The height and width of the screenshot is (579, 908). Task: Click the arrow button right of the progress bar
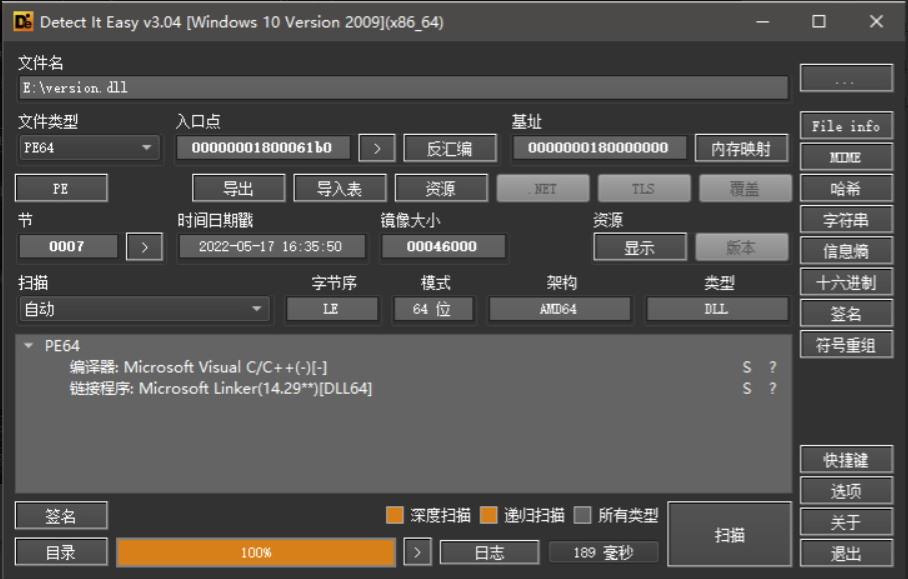[417, 552]
